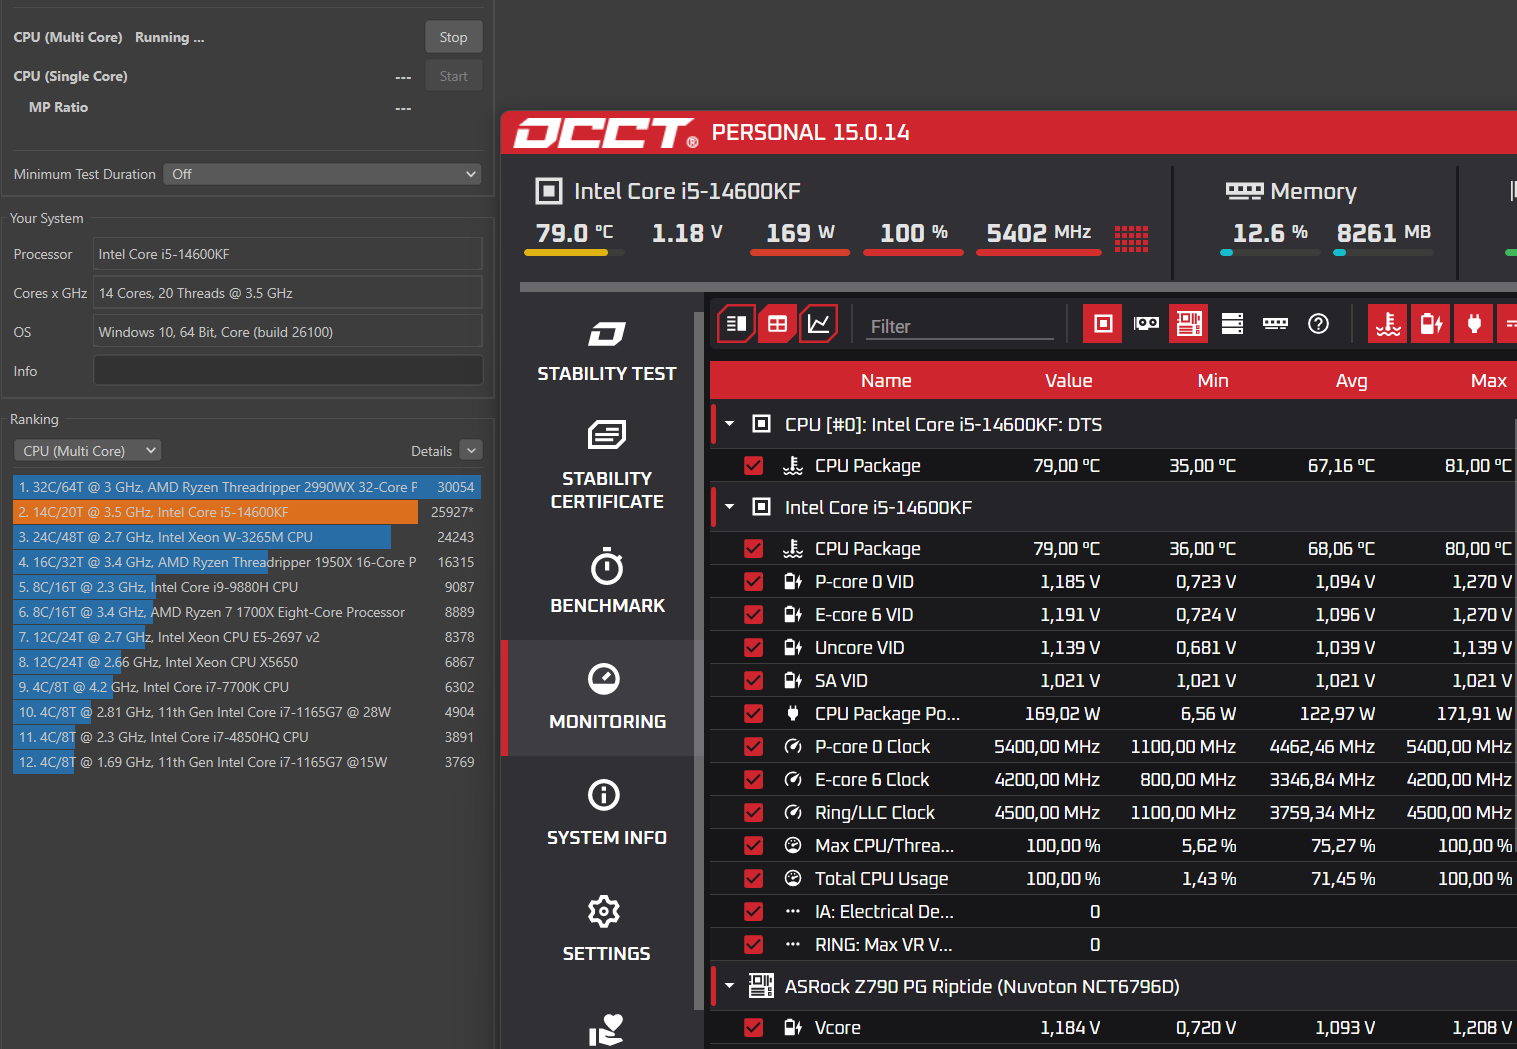The width and height of the screenshot is (1517, 1049).
Task: Open the Benchmark section
Action: [607, 582]
